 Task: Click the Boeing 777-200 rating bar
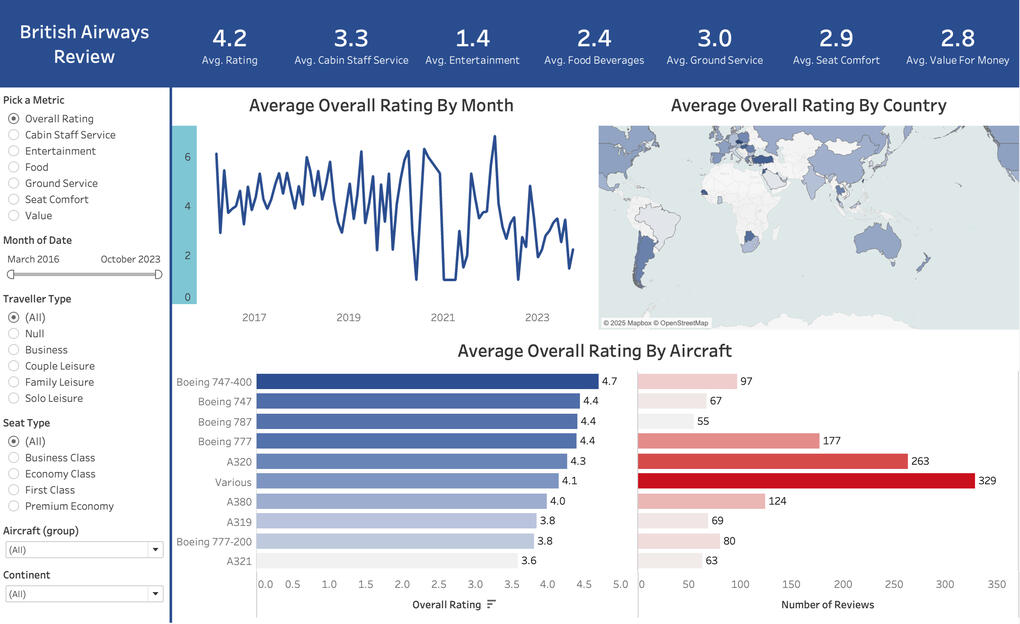pyautogui.click(x=396, y=541)
